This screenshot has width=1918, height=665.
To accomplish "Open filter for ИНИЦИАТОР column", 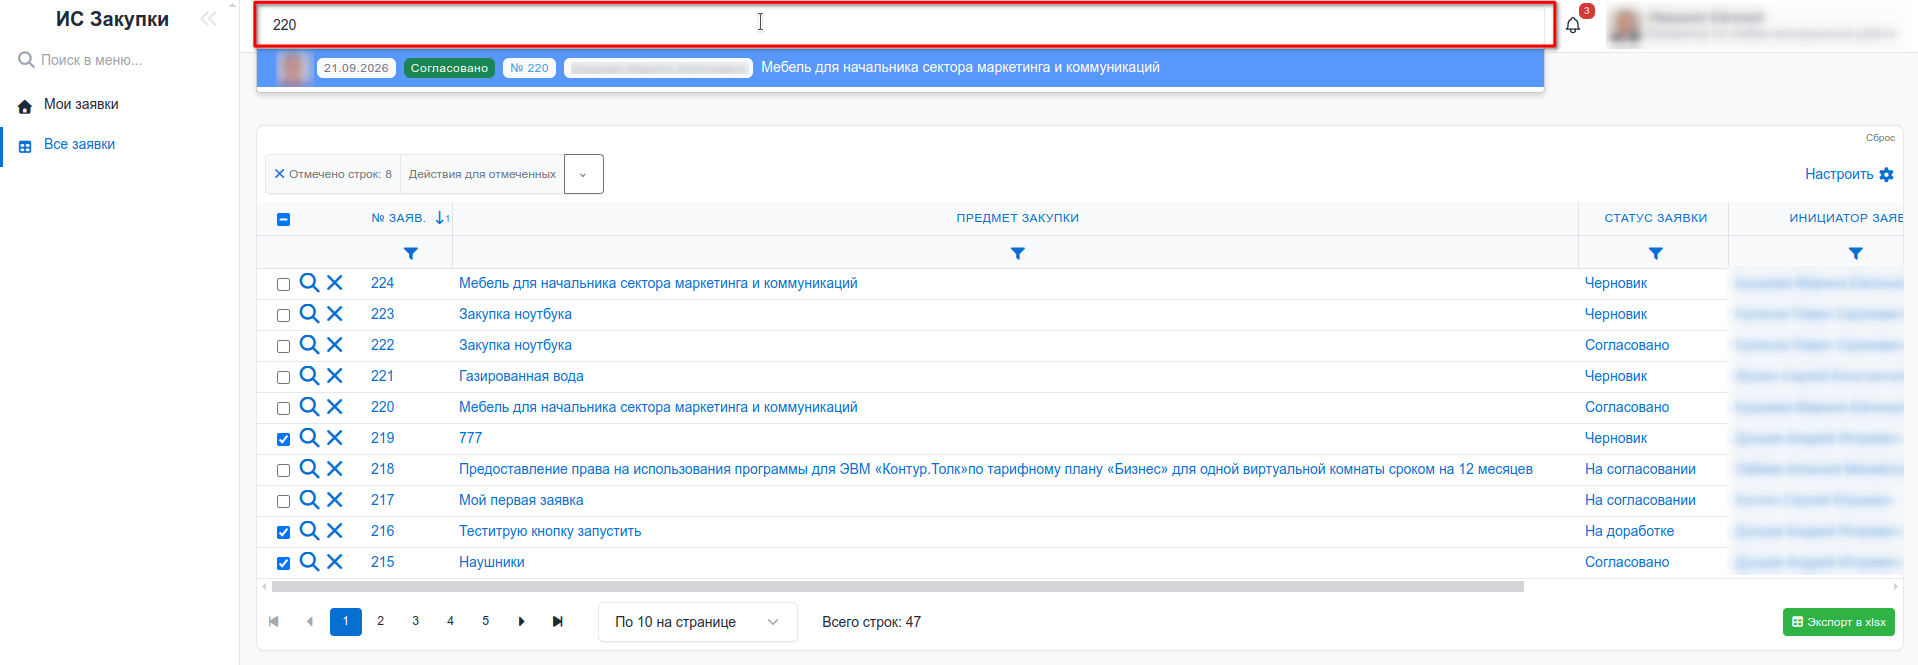I will [1856, 254].
